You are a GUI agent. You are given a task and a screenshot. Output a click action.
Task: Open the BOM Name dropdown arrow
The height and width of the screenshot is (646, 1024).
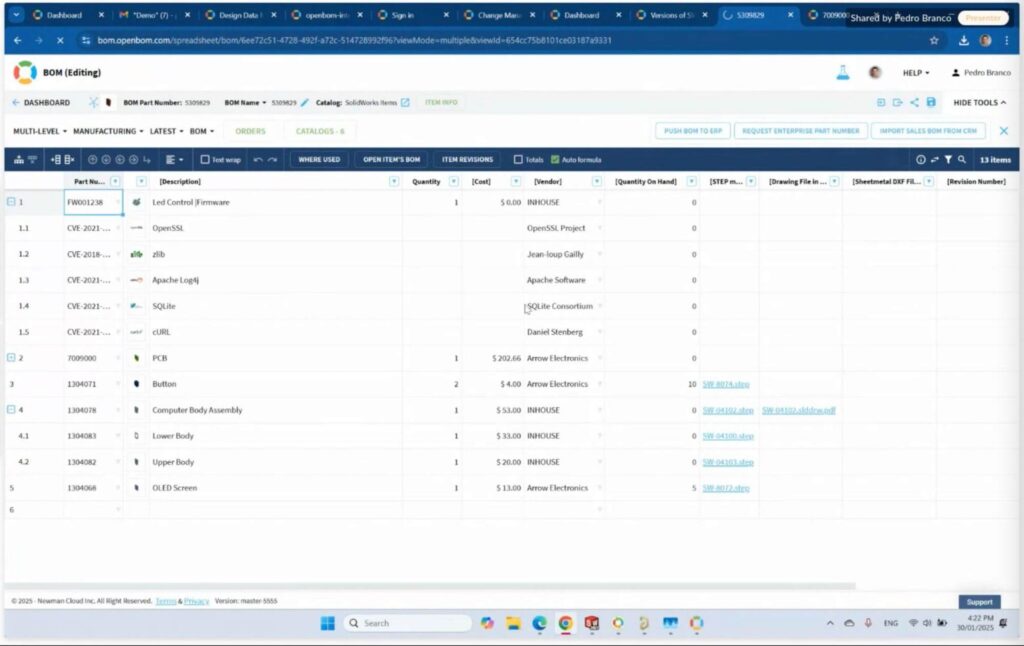tap(264, 103)
